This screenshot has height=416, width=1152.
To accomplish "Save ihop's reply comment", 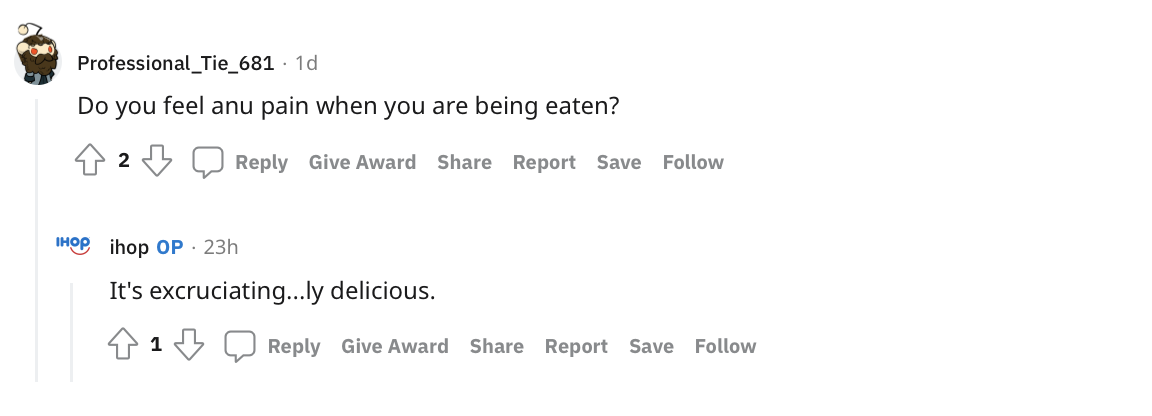I will click(651, 346).
